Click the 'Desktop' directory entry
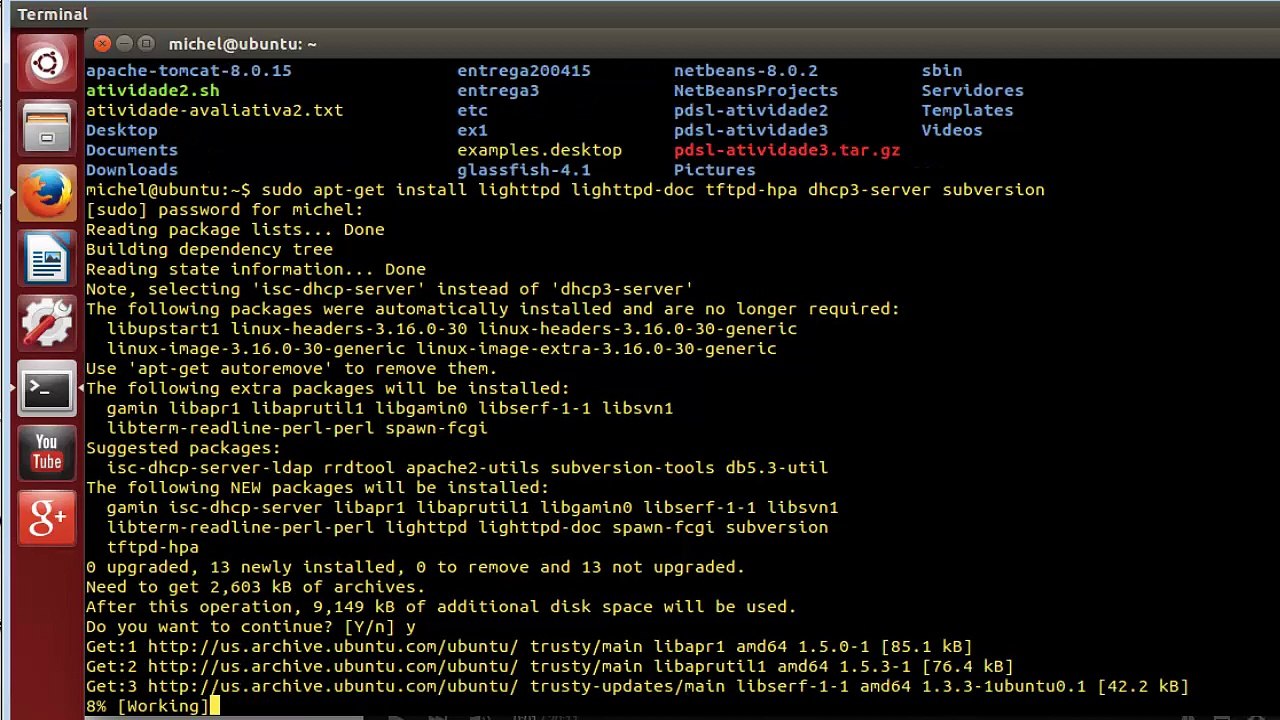The height and width of the screenshot is (720, 1280). pyautogui.click(x=121, y=130)
